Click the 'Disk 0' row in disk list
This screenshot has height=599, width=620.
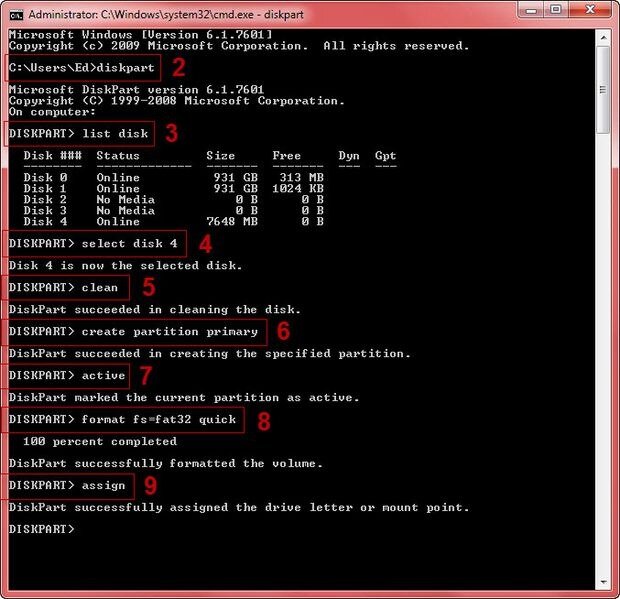[x=173, y=177]
